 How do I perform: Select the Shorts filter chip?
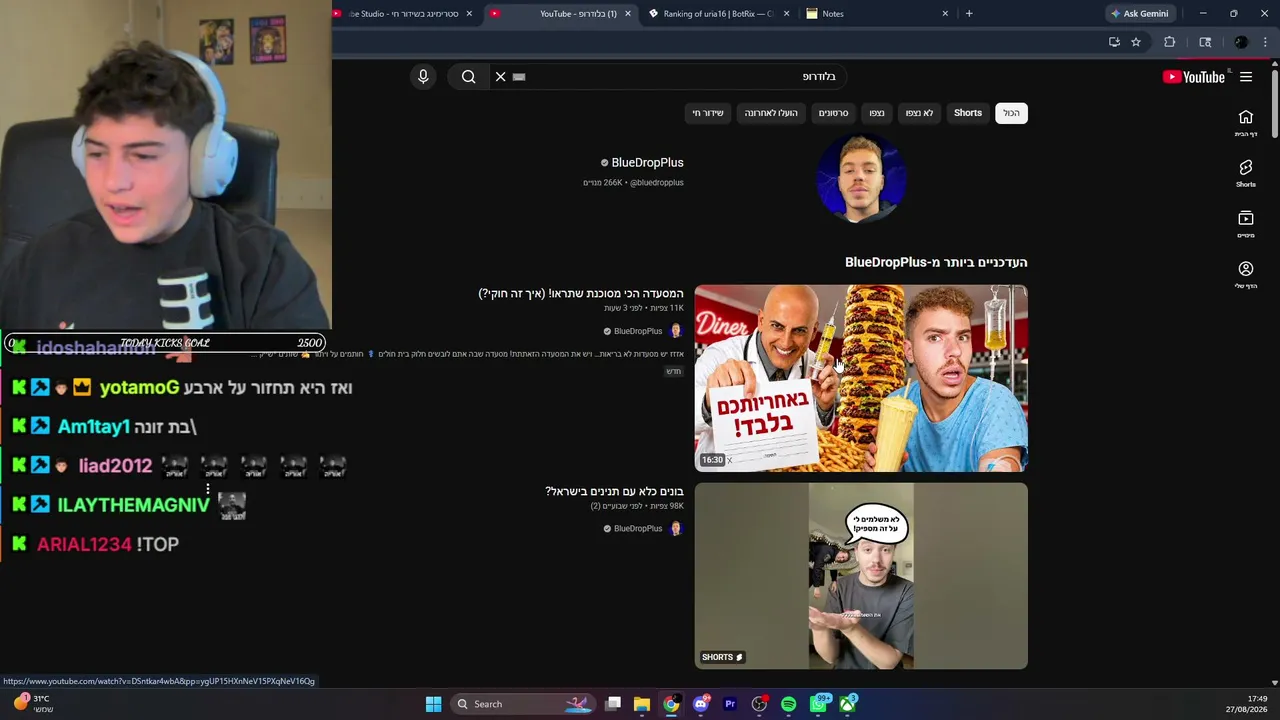pyautogui.click(x=968, y=113)
